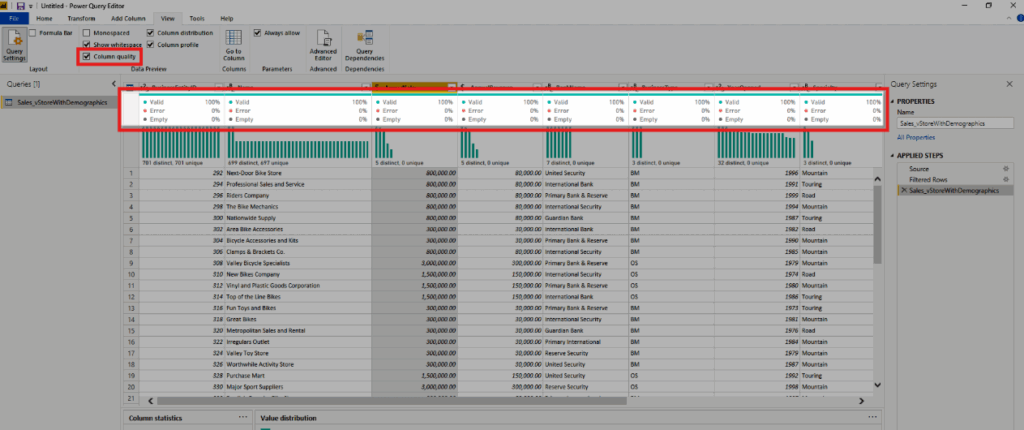1024x430 pixels.
Task: Enable the Monospaced checkbox
Action: coord(87,33)
